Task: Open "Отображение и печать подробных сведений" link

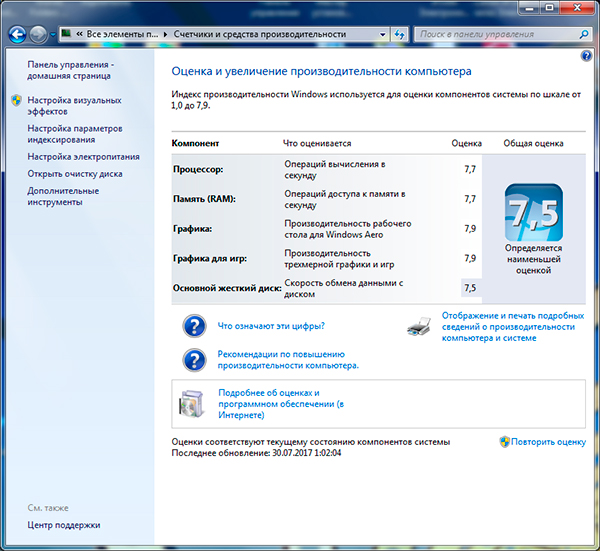Action: coord(513,327)
